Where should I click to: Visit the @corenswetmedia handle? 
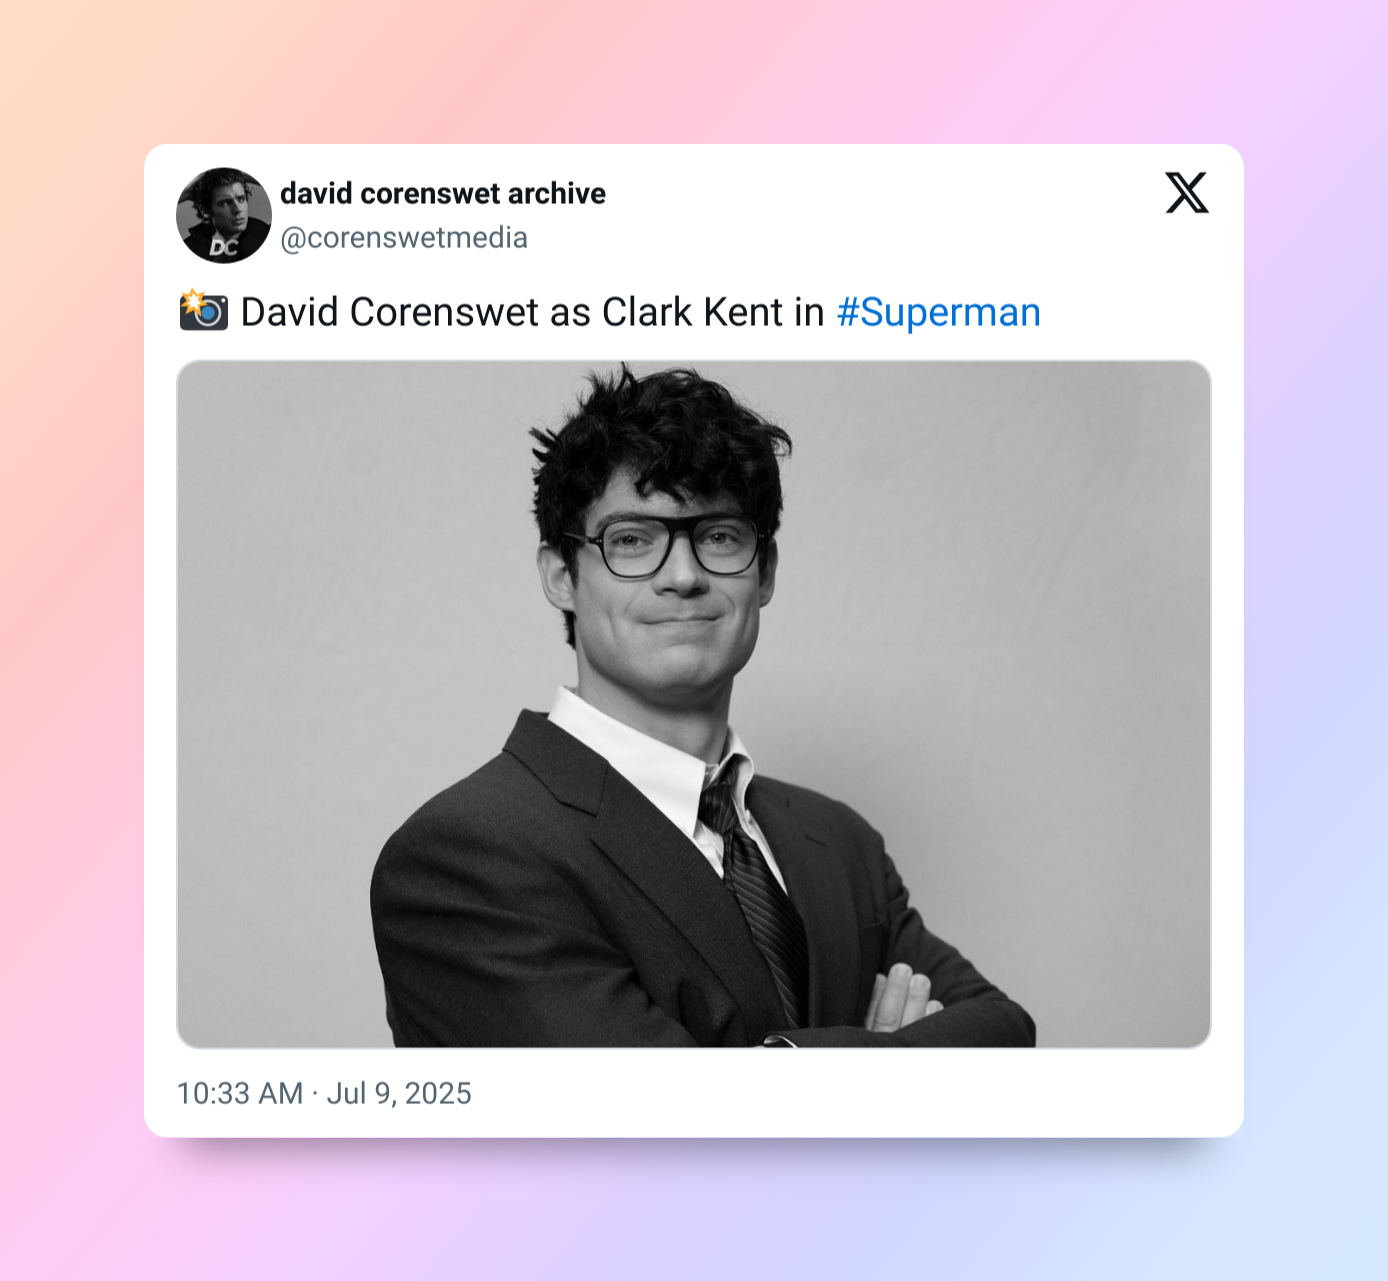(404, 238)
